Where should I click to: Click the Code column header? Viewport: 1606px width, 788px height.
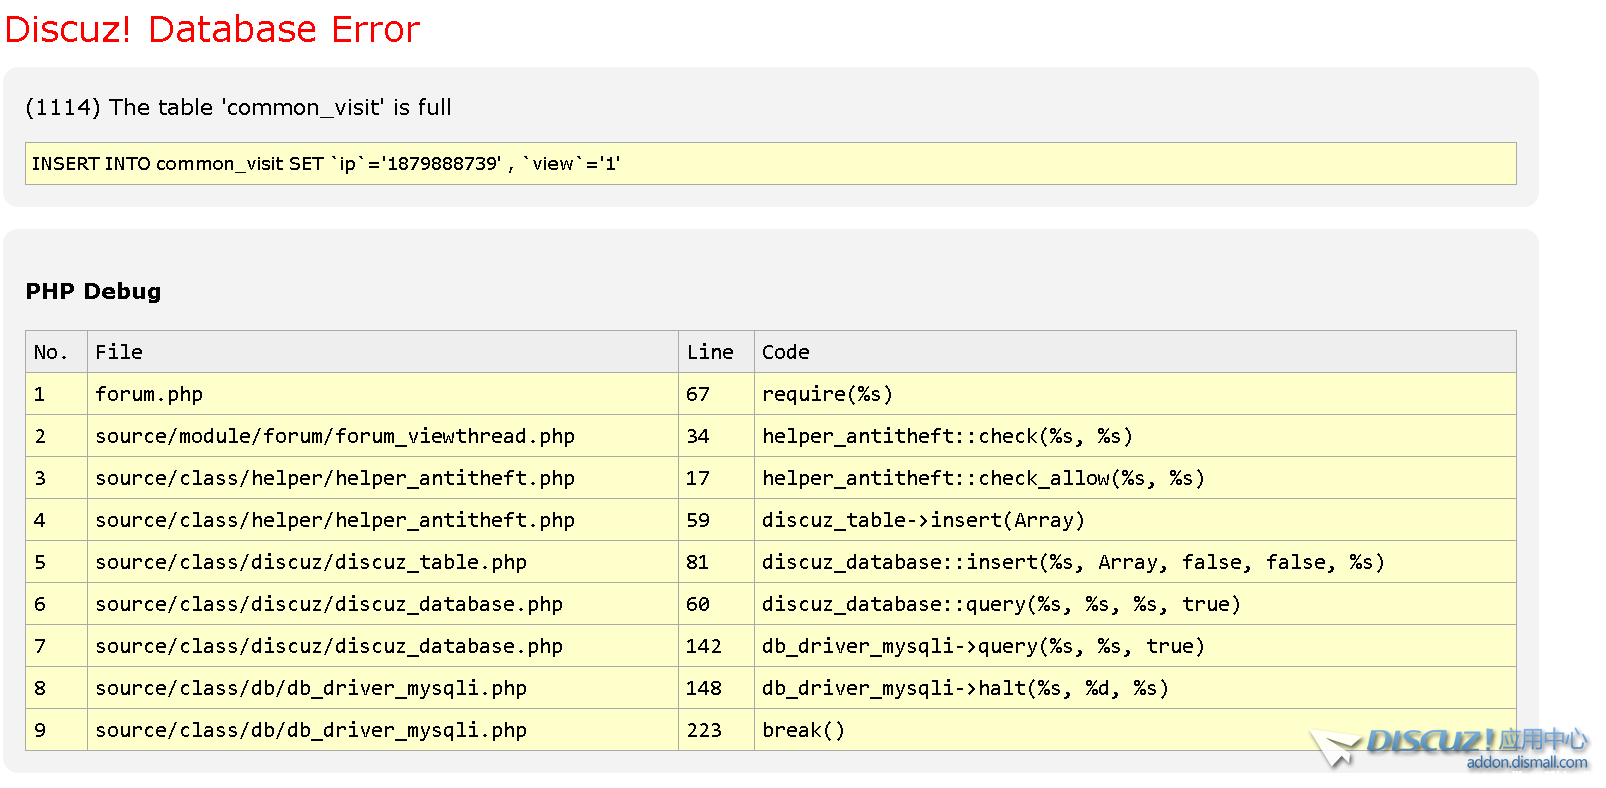(x=786, y=352)
